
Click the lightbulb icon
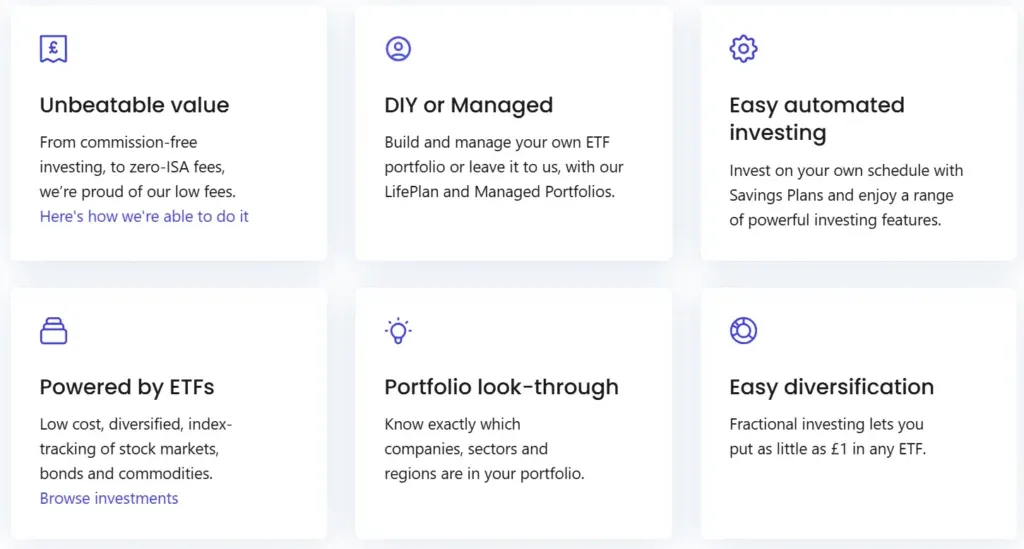[x=398, y=331]
